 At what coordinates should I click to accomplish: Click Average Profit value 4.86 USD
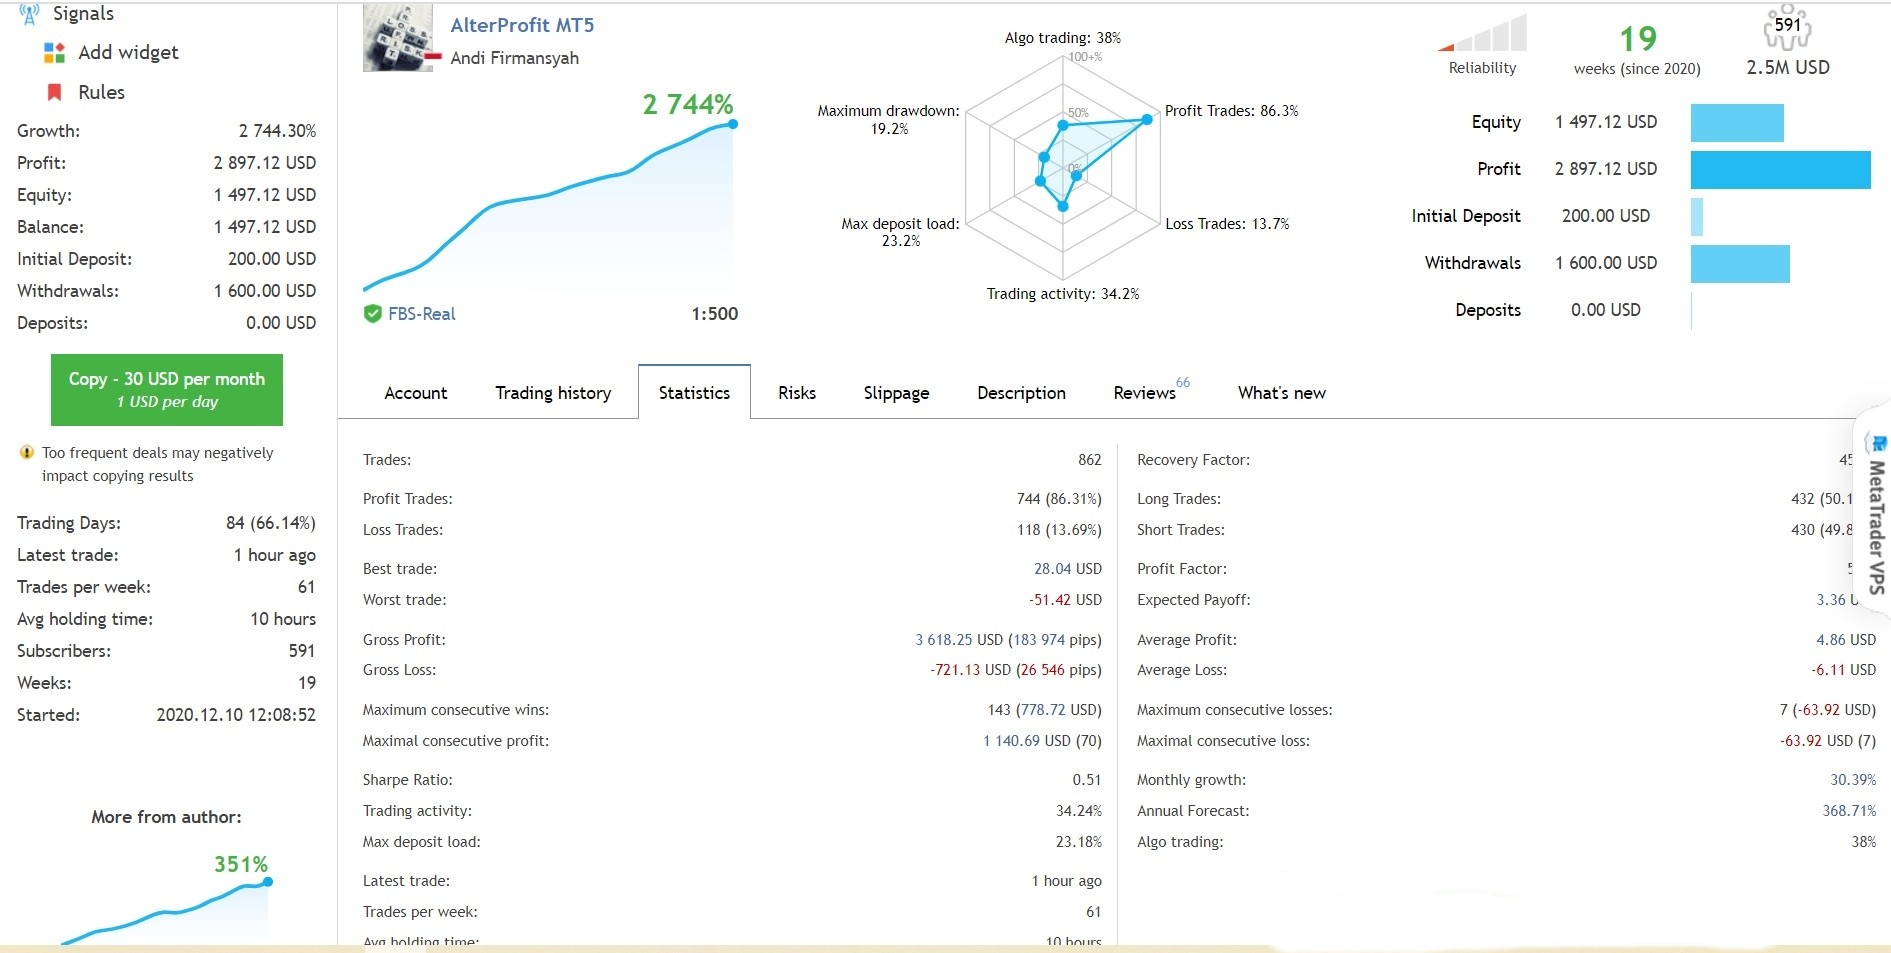[1846, 640]
